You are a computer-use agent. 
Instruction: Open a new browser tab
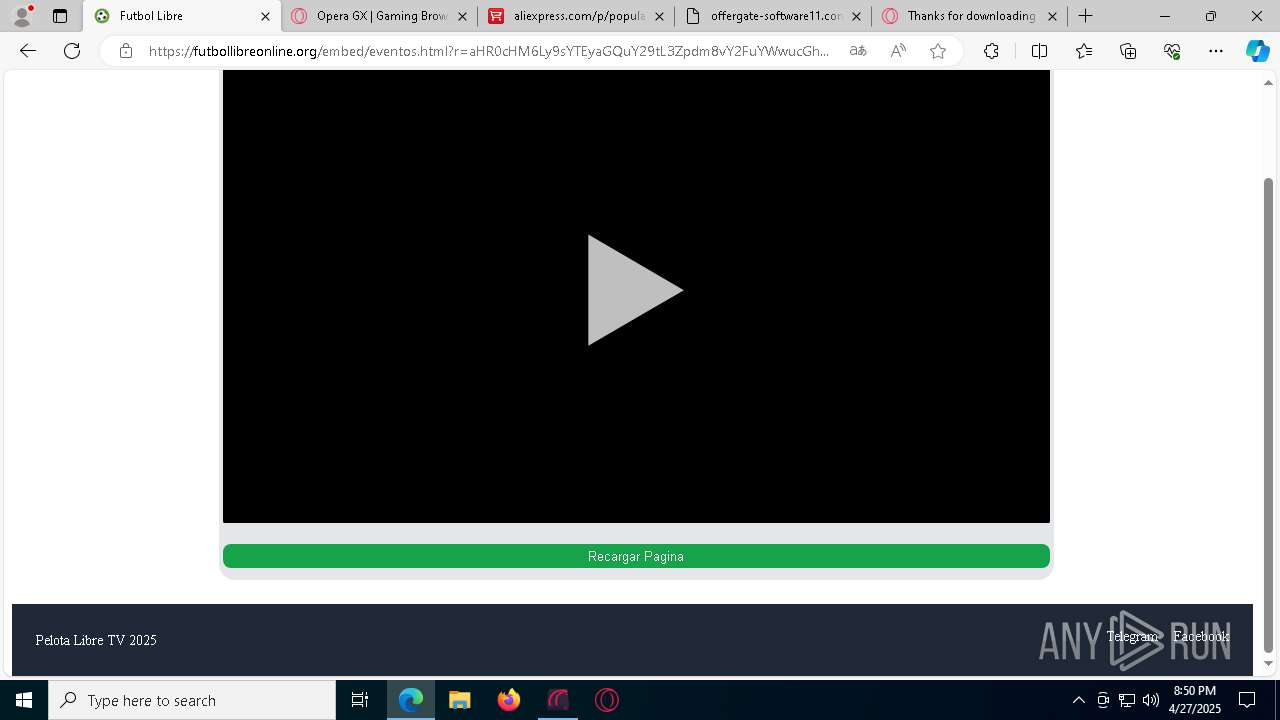click(1085, 16)
